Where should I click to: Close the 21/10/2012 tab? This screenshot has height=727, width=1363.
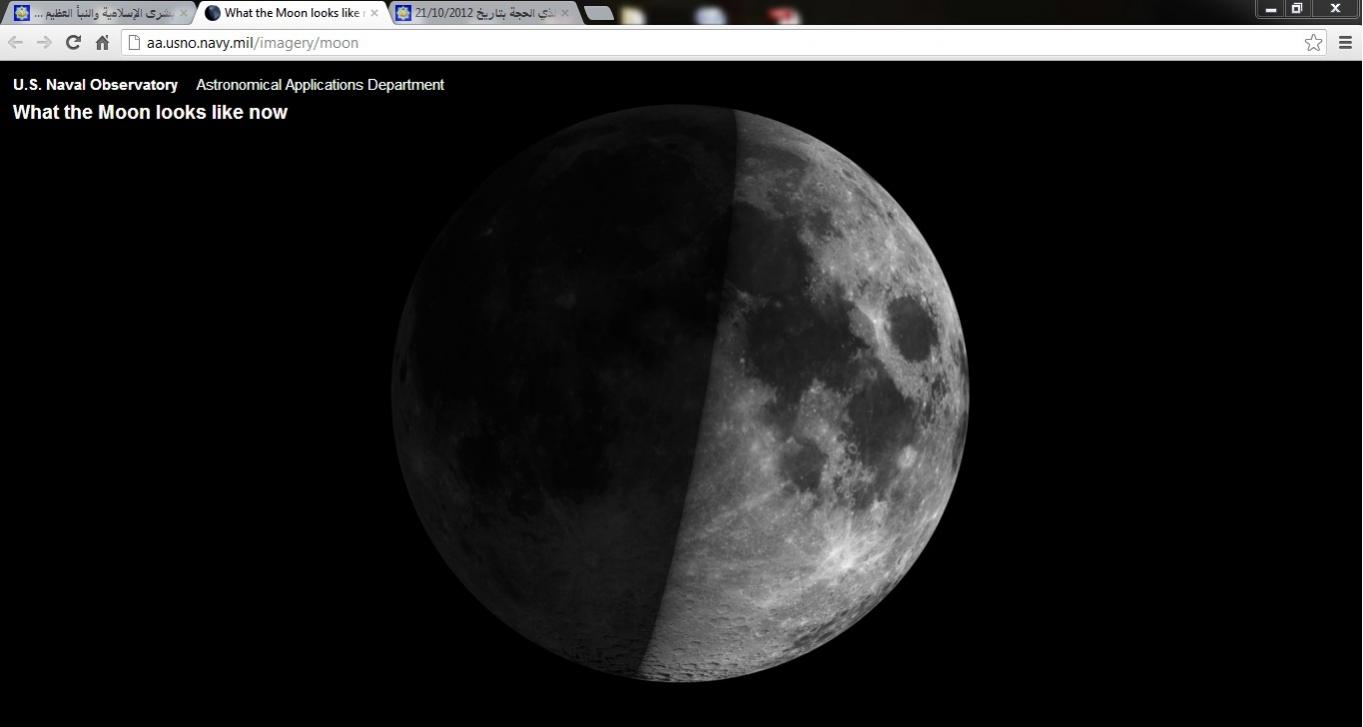click(x=565, y=13)
